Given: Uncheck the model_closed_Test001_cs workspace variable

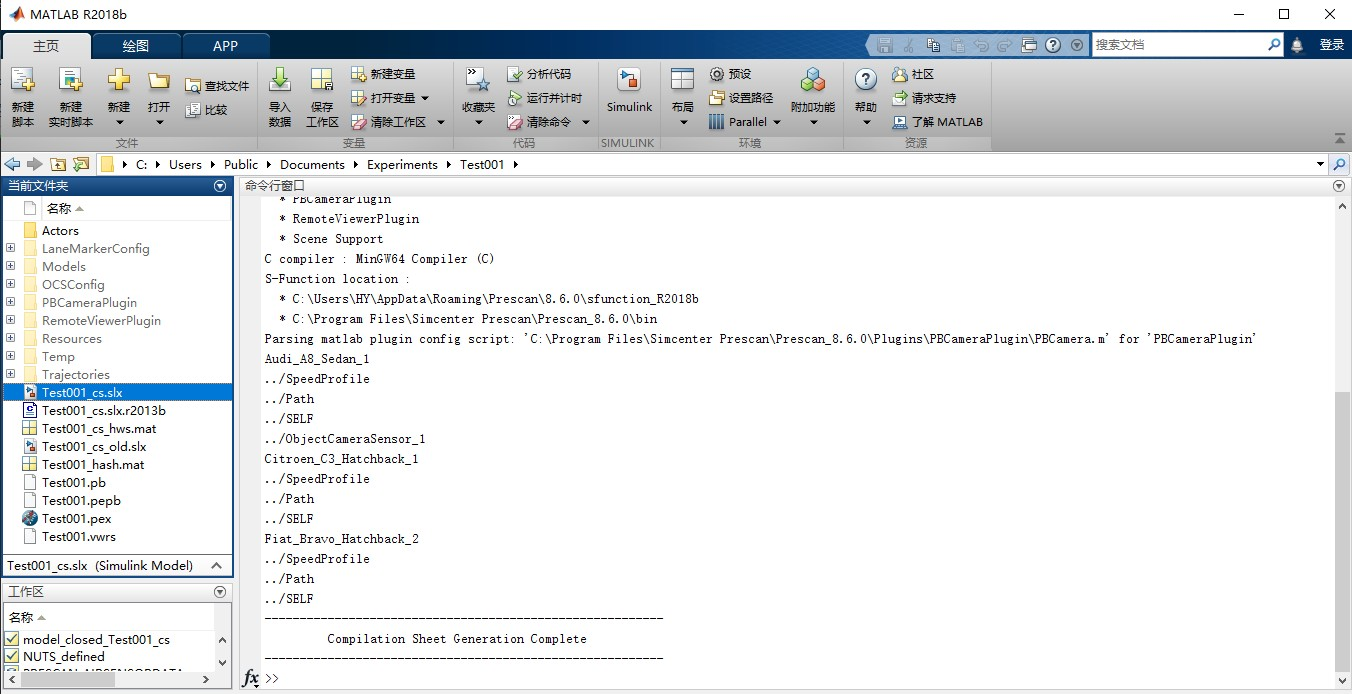Looking at the screenshot, I should click(10, 639).
